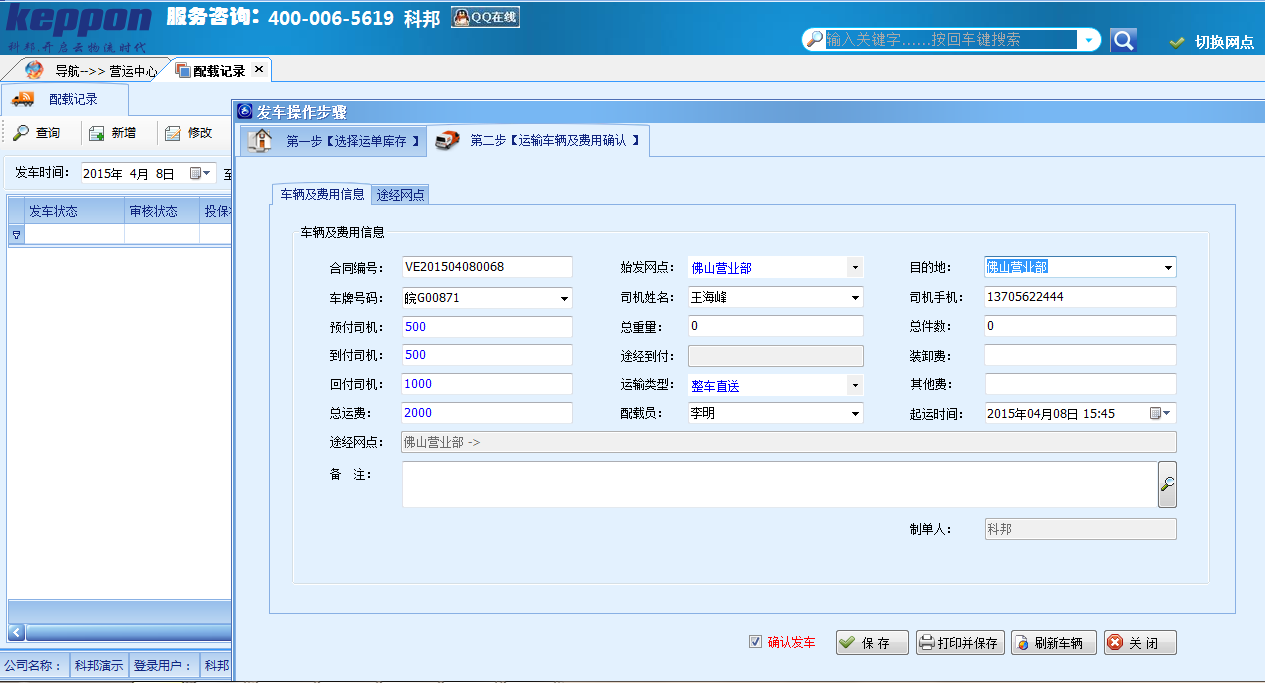
Task: Close the 配载记录 tab
Action: (259, 70)
